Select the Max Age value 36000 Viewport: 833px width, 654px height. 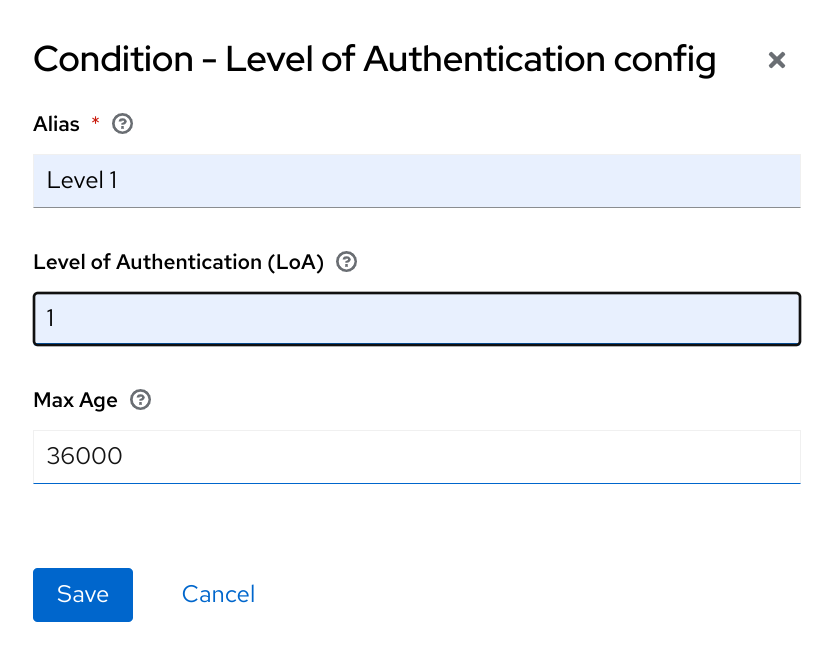[x=416, y=456]
